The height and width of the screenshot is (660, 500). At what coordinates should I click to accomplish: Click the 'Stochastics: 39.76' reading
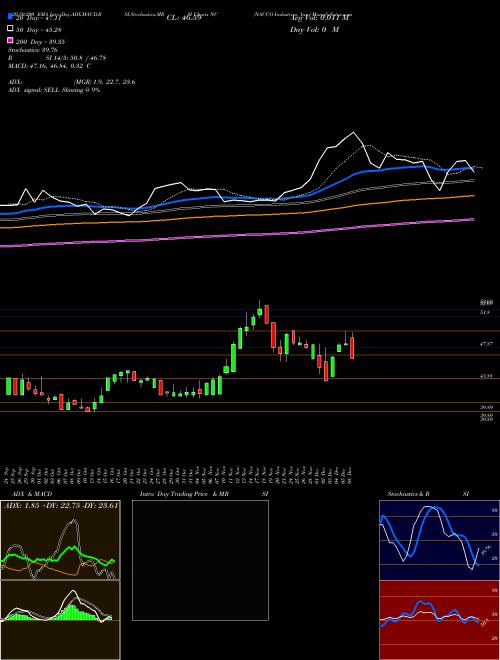(33, 50)
